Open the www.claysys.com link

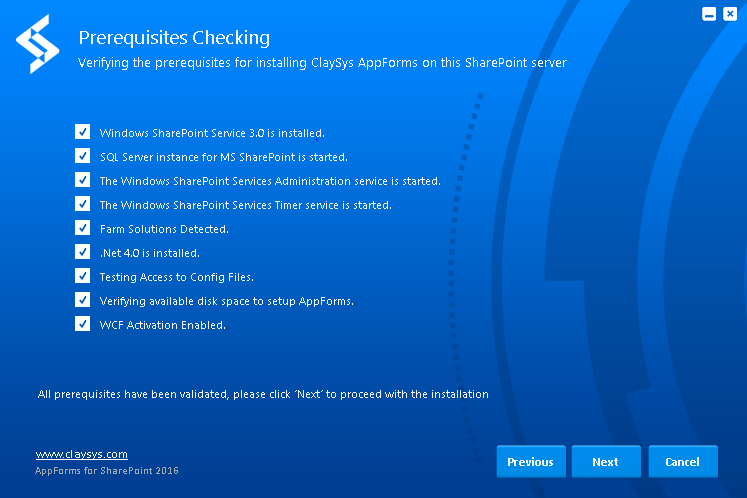tap(81, 454)
